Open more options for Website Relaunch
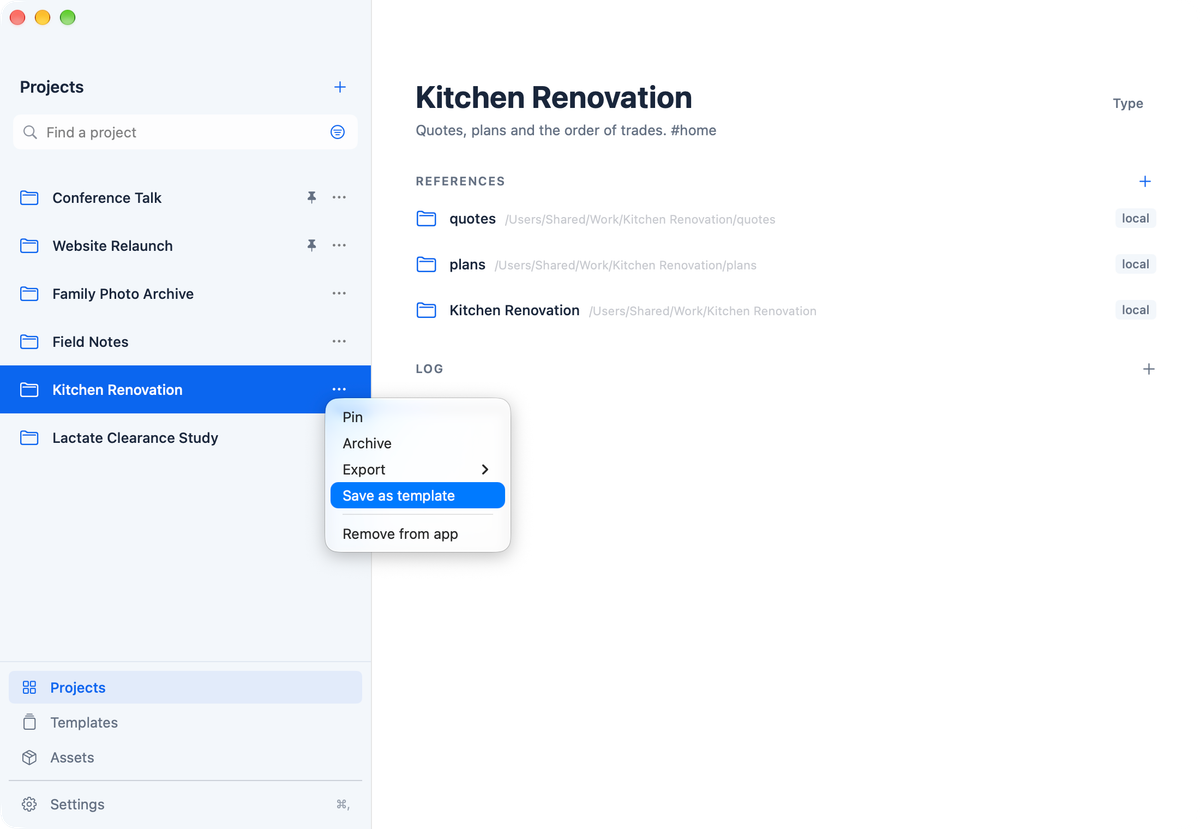 (x=339, y=246)
